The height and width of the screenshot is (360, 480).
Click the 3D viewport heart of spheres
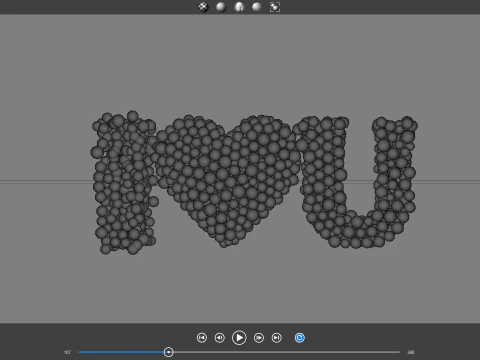click(227, 180)
